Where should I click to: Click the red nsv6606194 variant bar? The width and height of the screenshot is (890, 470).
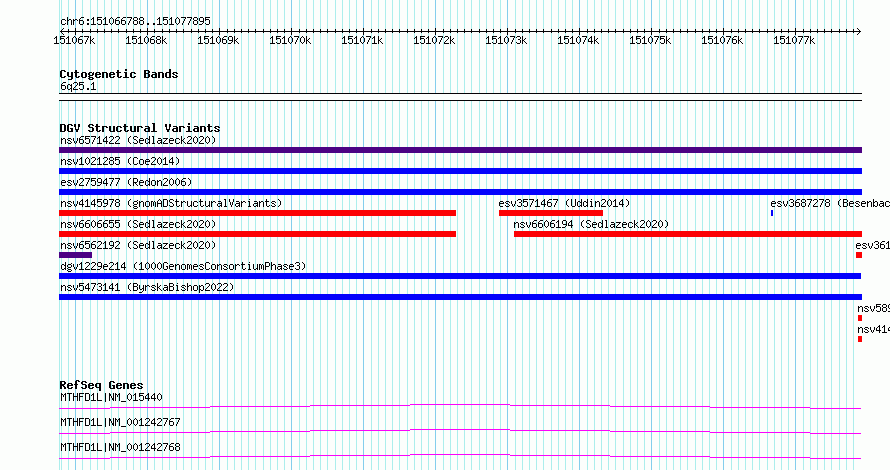pos(688,234)
